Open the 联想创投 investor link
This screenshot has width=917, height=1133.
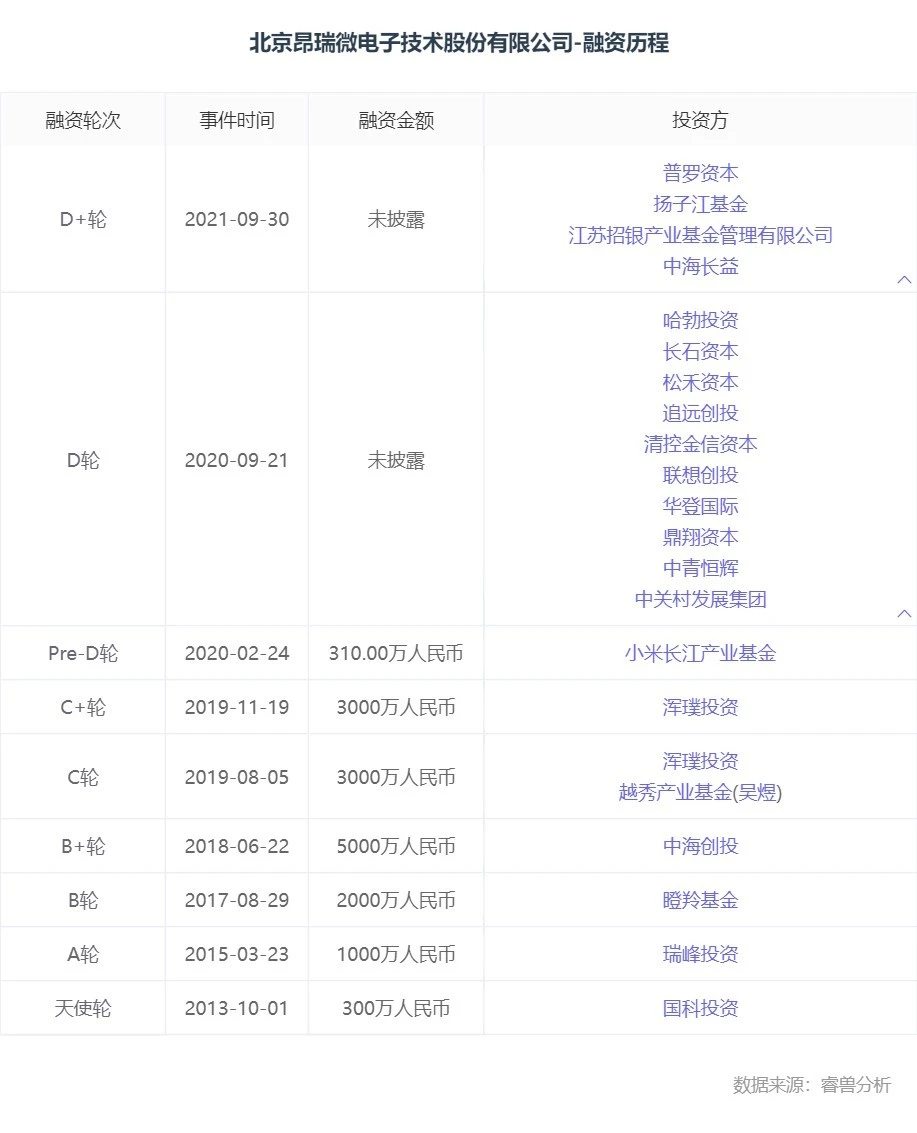point(700,475)
